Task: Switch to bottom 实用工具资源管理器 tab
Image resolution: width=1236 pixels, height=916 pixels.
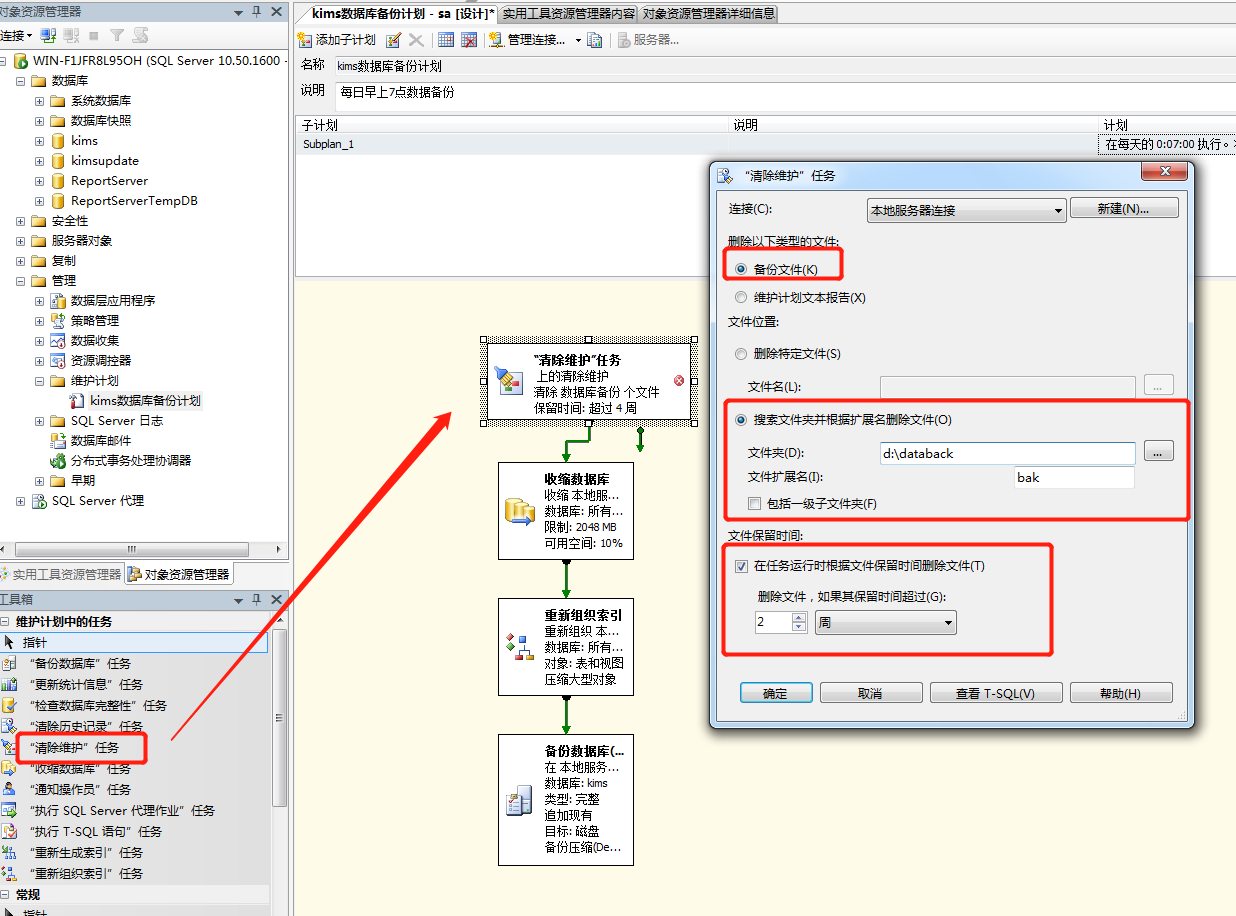Action: pyautogui.click(x=61, y=574)
